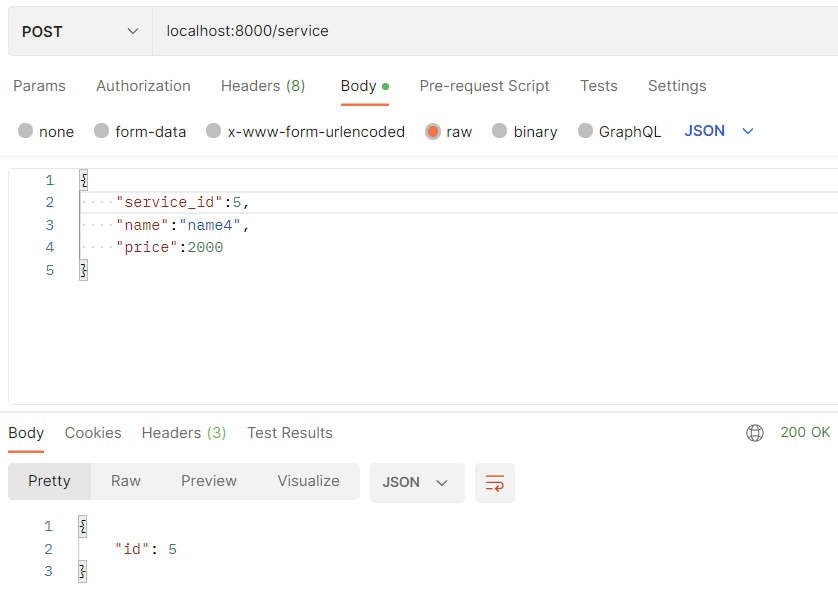The height and width of the screenshot is (604, 838).
Task: Click the globe network icon
Action: click(x=756, y=432)
